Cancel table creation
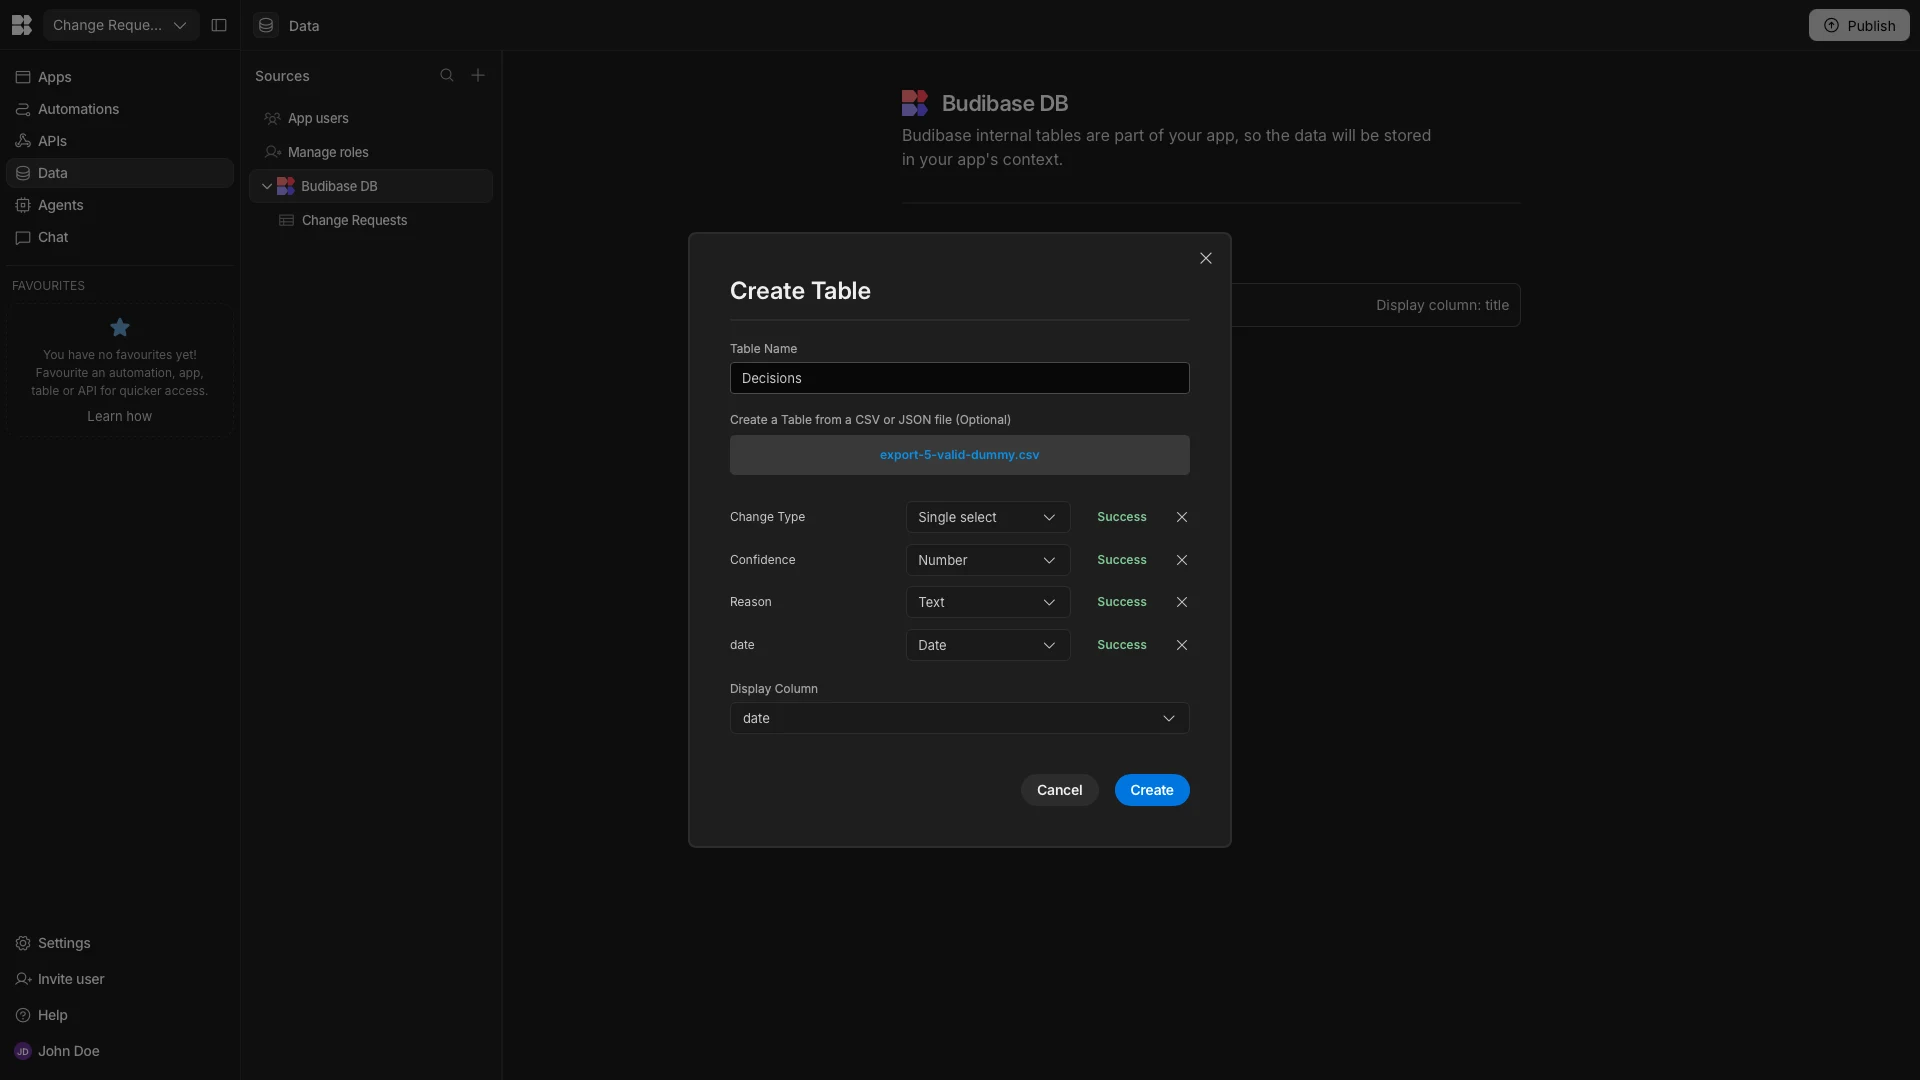The width and height of the screenshot is (1920, 1080). (x=1059, y=790)
